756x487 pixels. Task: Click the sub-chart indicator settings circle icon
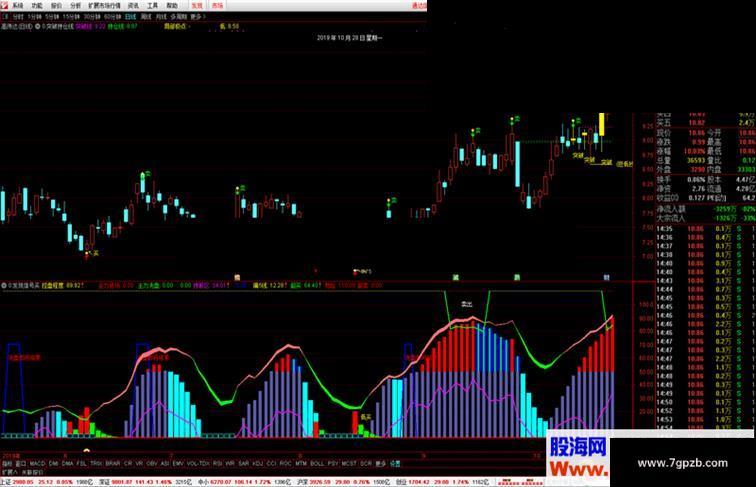pos(3,285)
